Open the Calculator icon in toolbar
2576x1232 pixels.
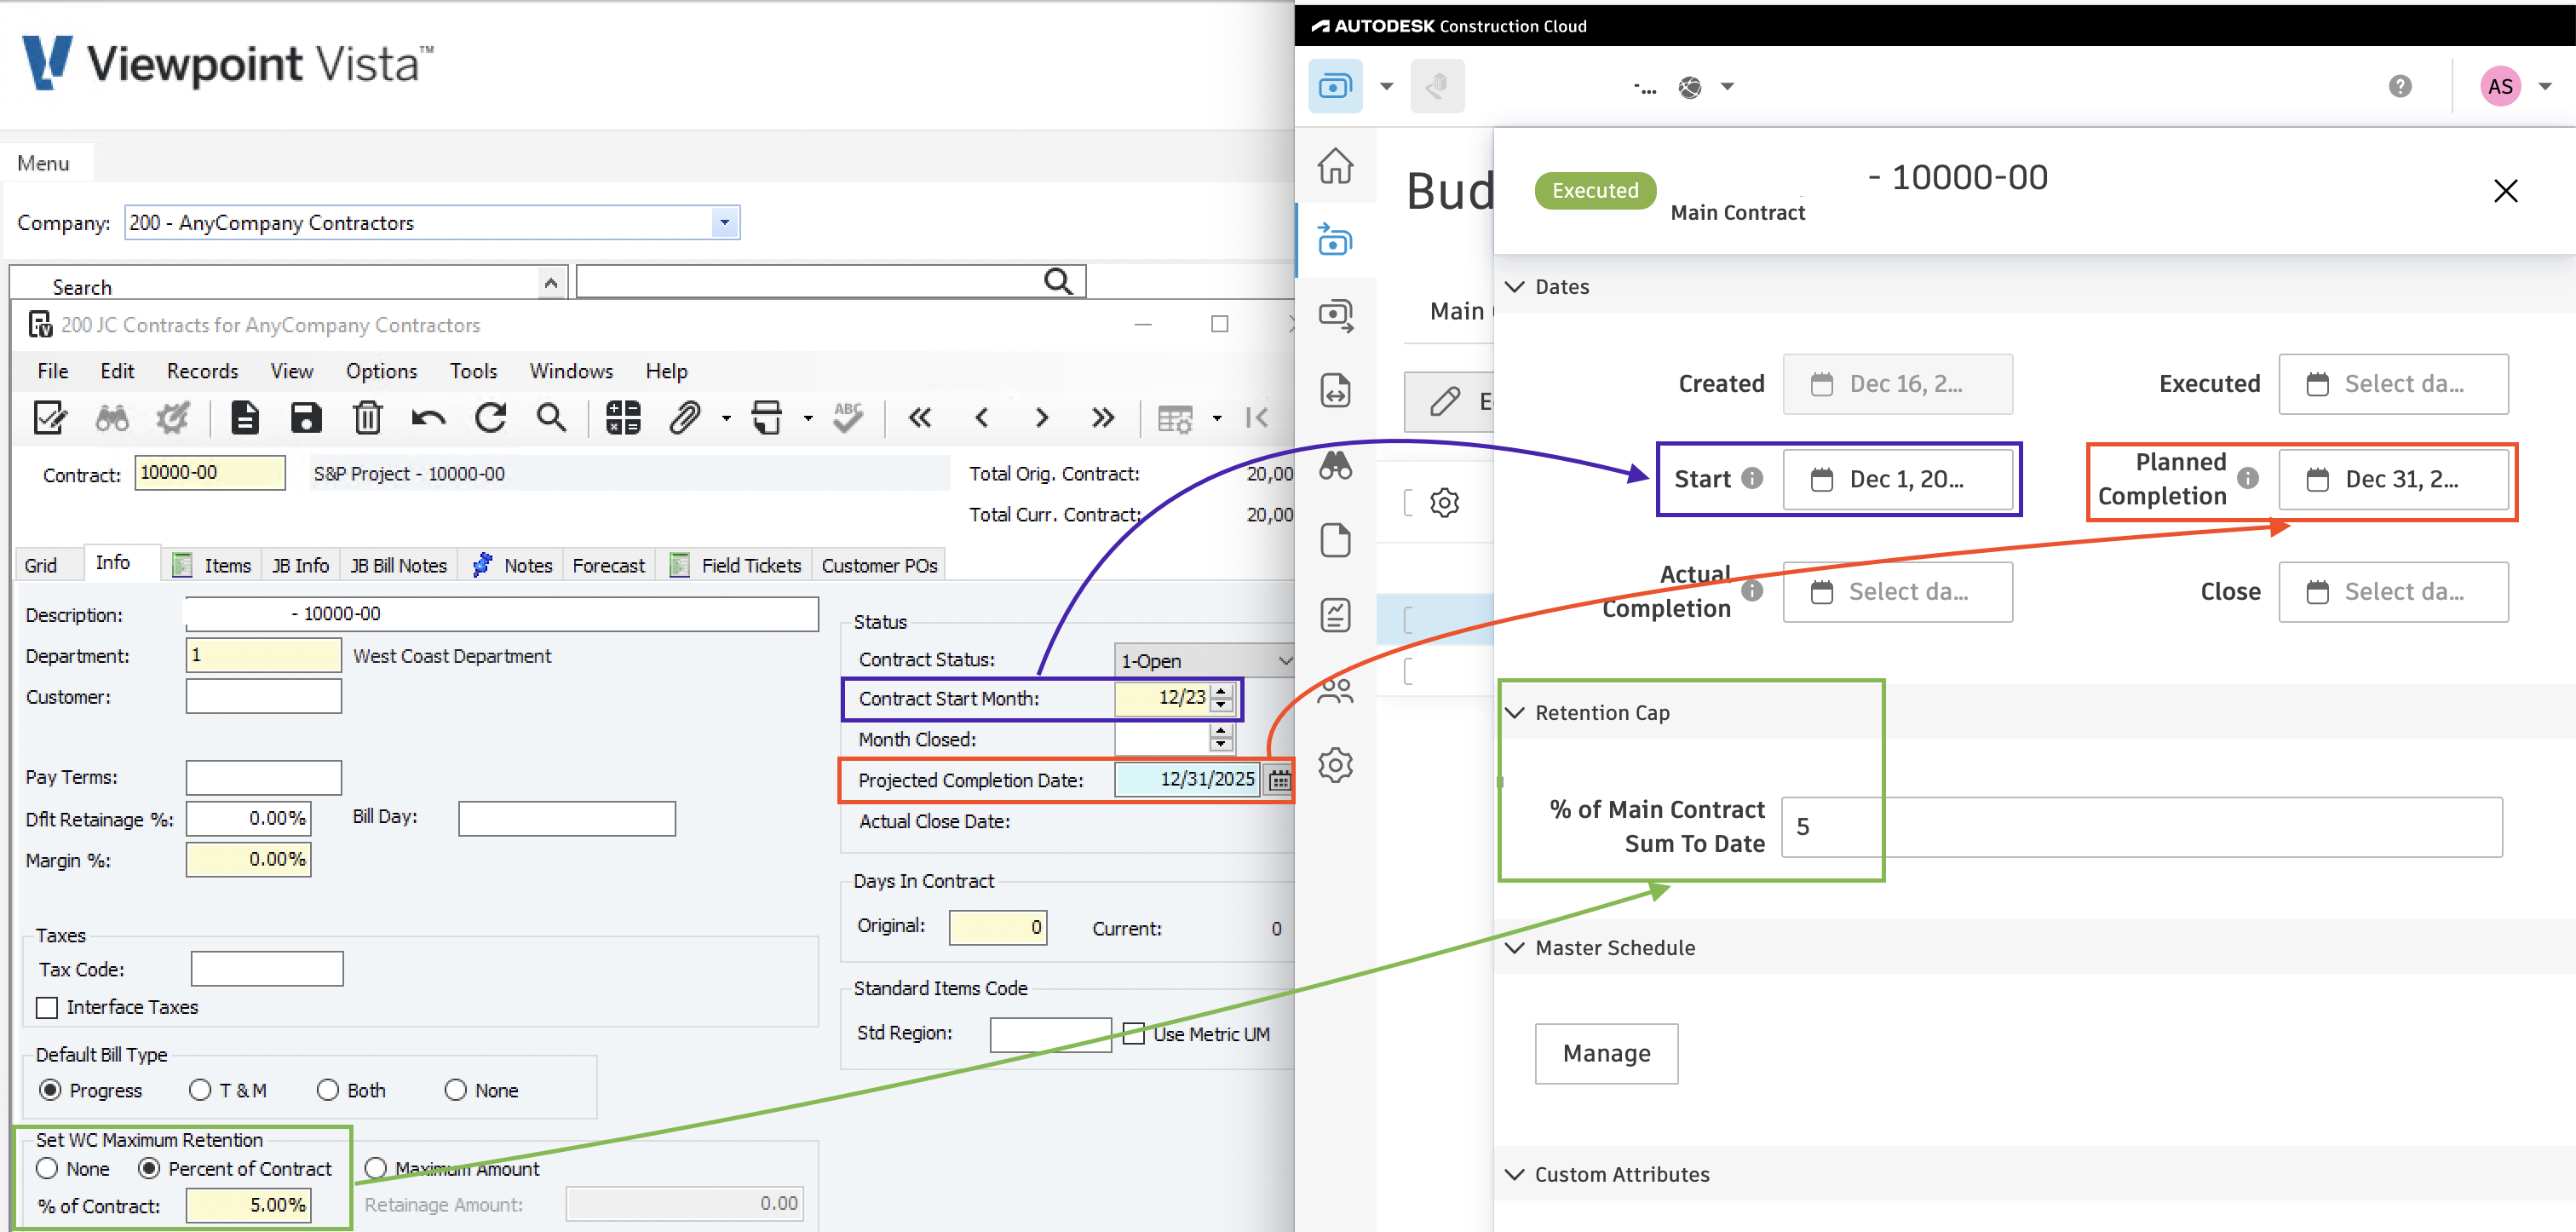[x=623, y=418]
